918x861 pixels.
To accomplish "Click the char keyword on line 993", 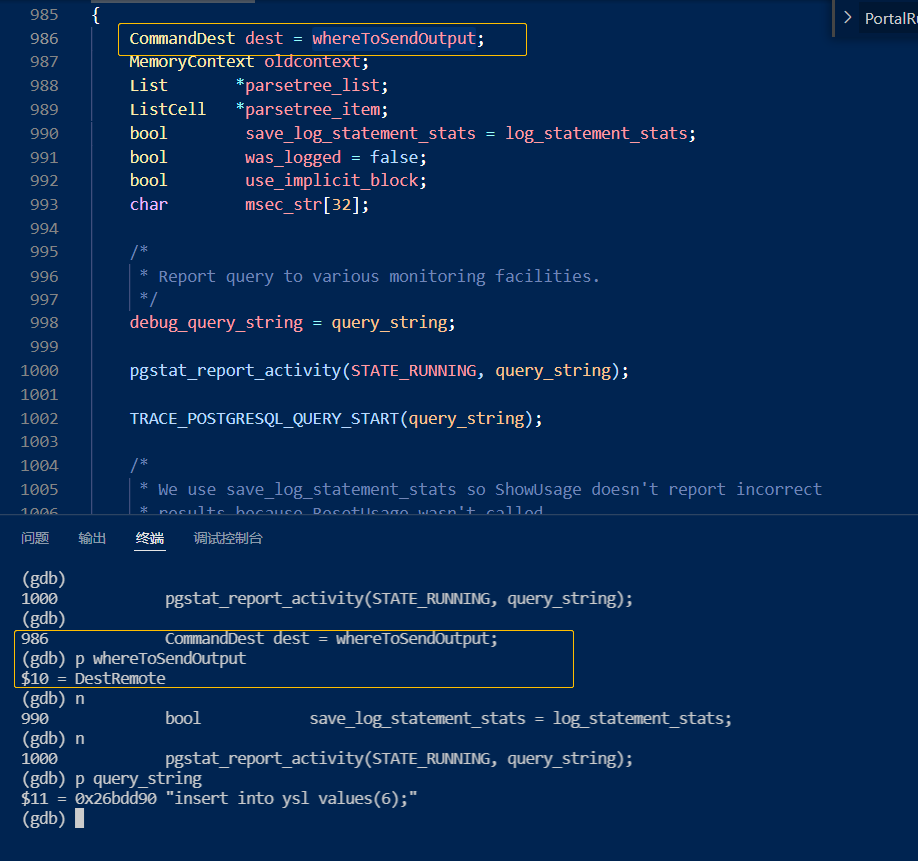I will pos(149,205).
